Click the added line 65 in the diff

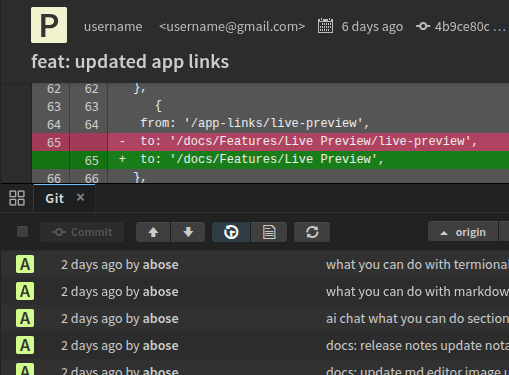click(x=270, y=160)
